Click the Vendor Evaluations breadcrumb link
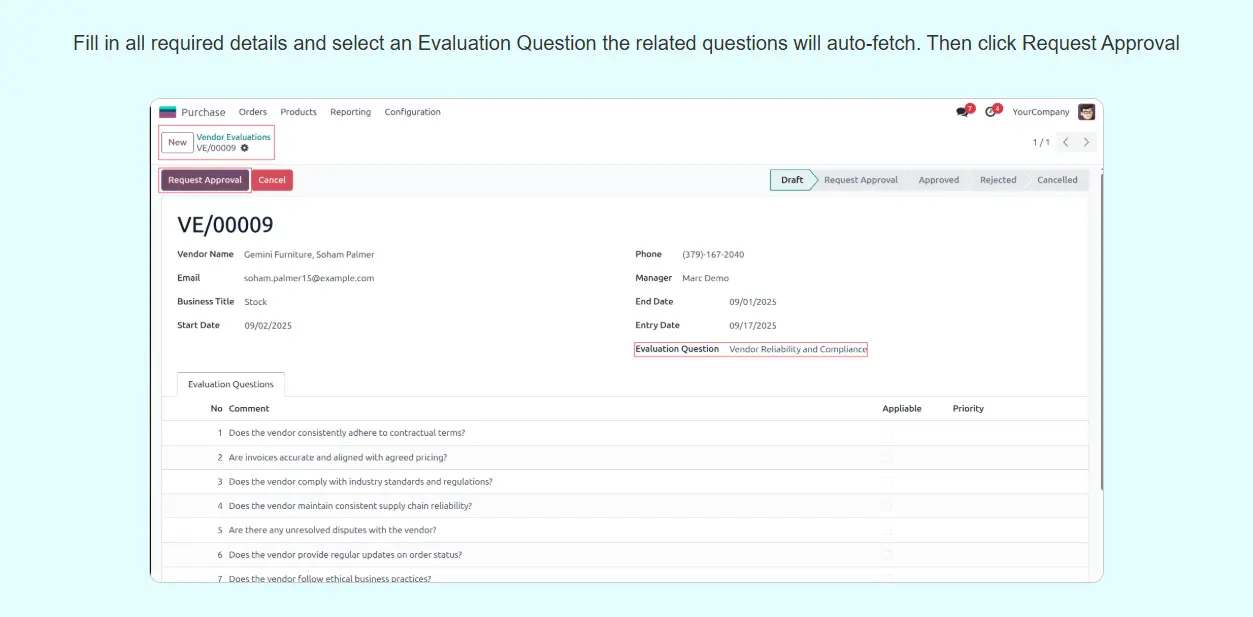This screenshot has height=617, width=1253. [233, 137]
